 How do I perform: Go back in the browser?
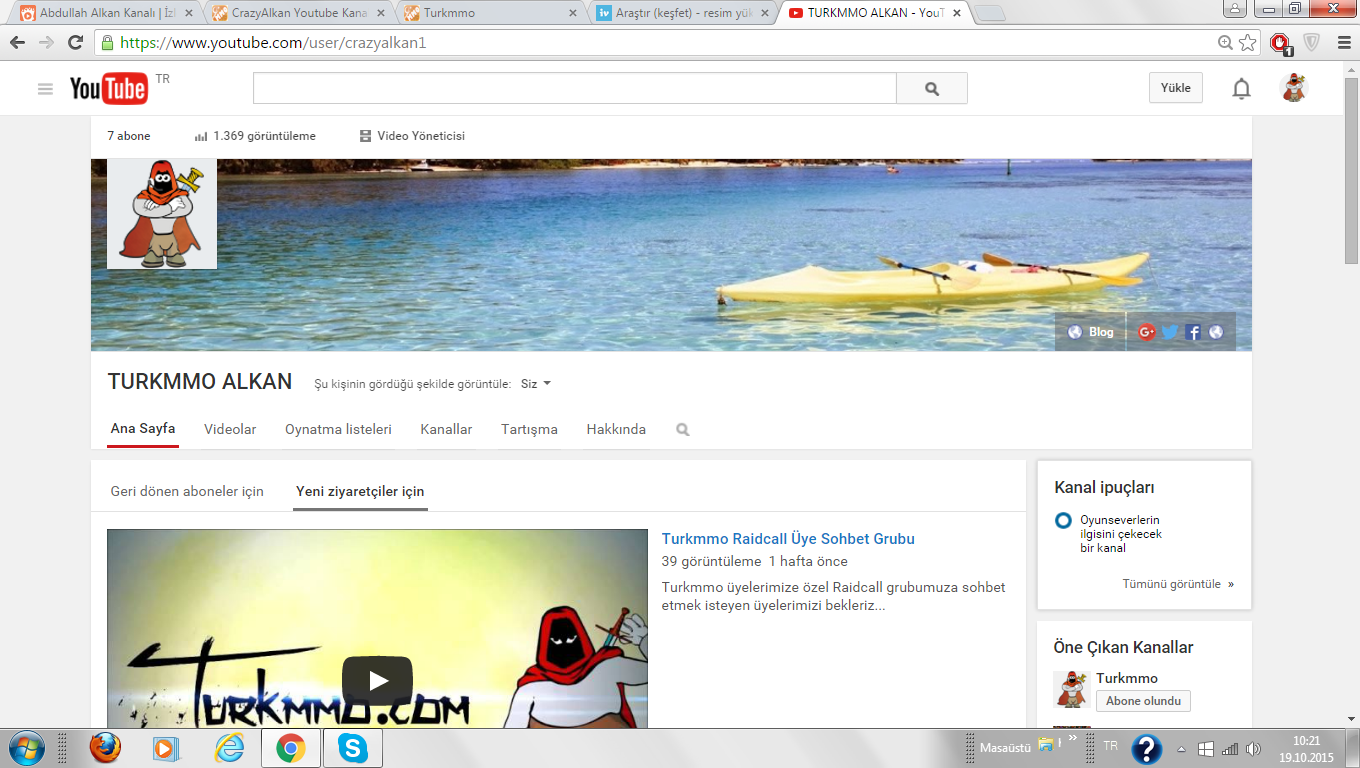[18, 43]
